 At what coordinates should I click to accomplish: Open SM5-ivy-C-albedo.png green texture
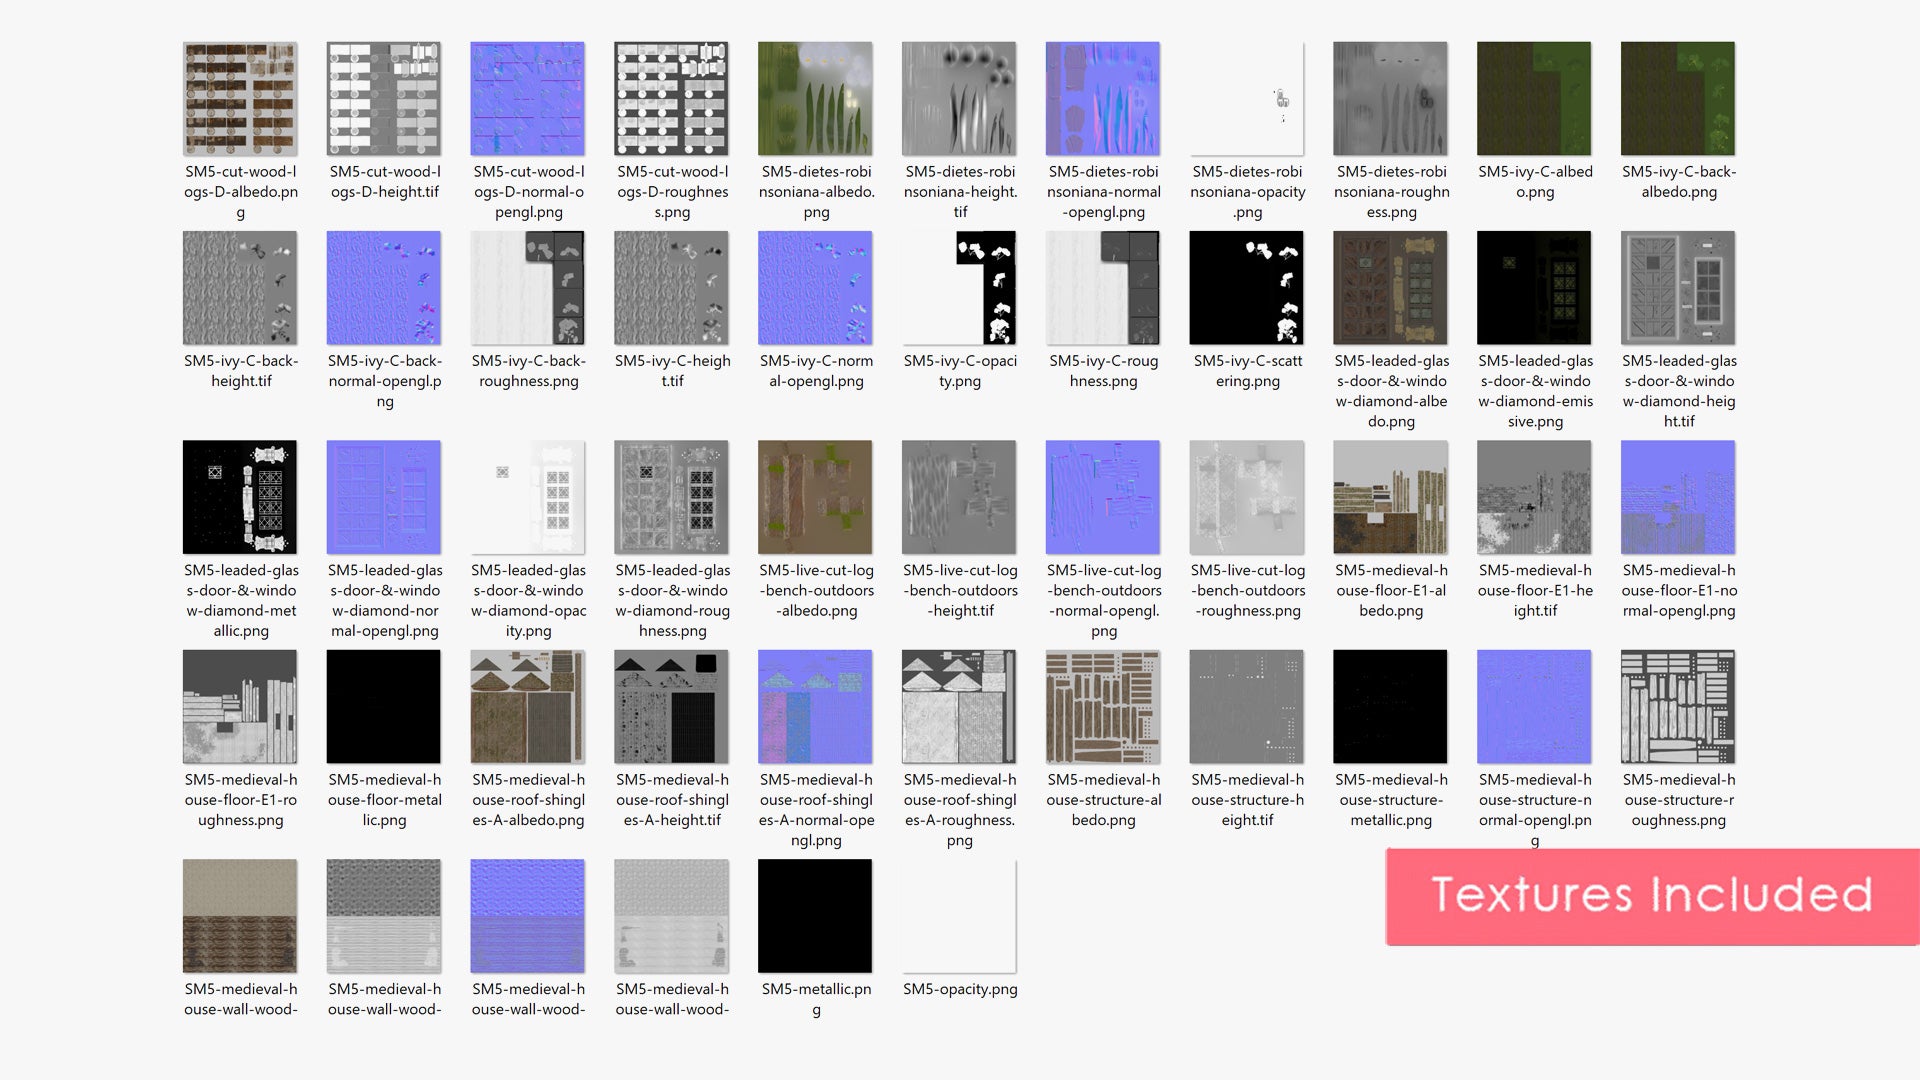1534,98
